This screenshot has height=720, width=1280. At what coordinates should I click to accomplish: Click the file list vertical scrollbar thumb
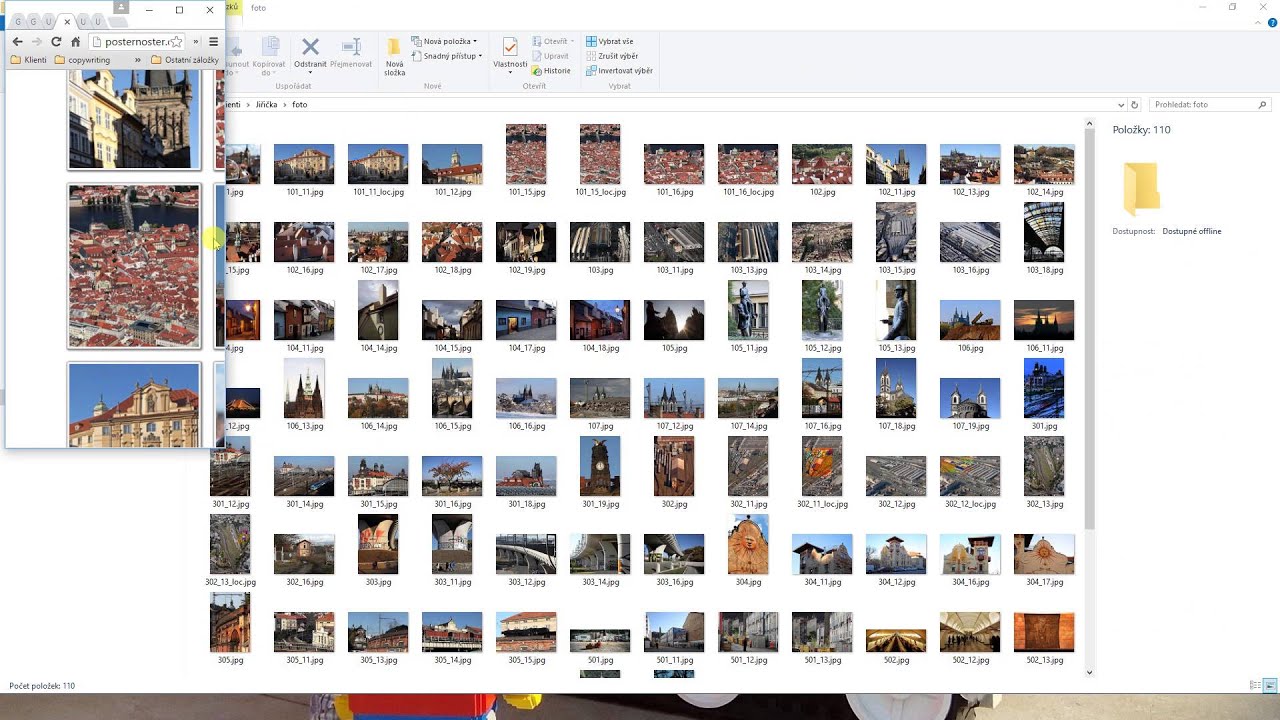click(x=1090, y=330)
